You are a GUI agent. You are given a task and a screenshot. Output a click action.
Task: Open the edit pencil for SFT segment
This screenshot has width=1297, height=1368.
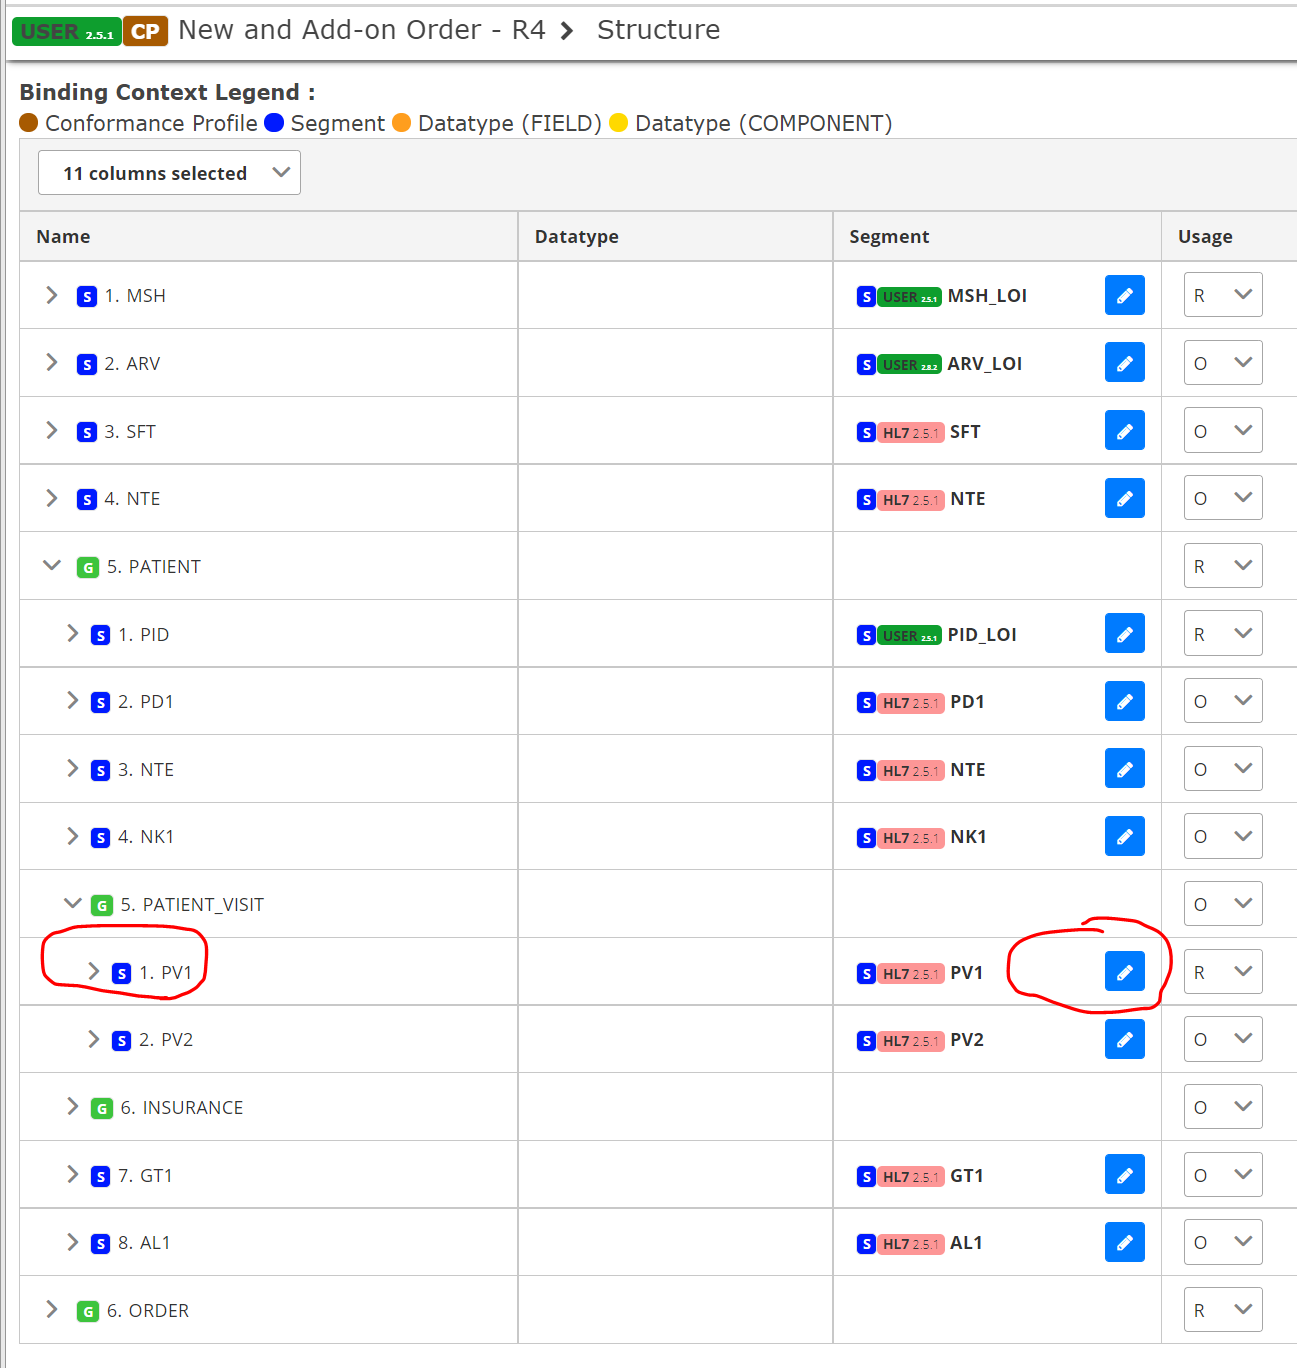(1124, 430)
